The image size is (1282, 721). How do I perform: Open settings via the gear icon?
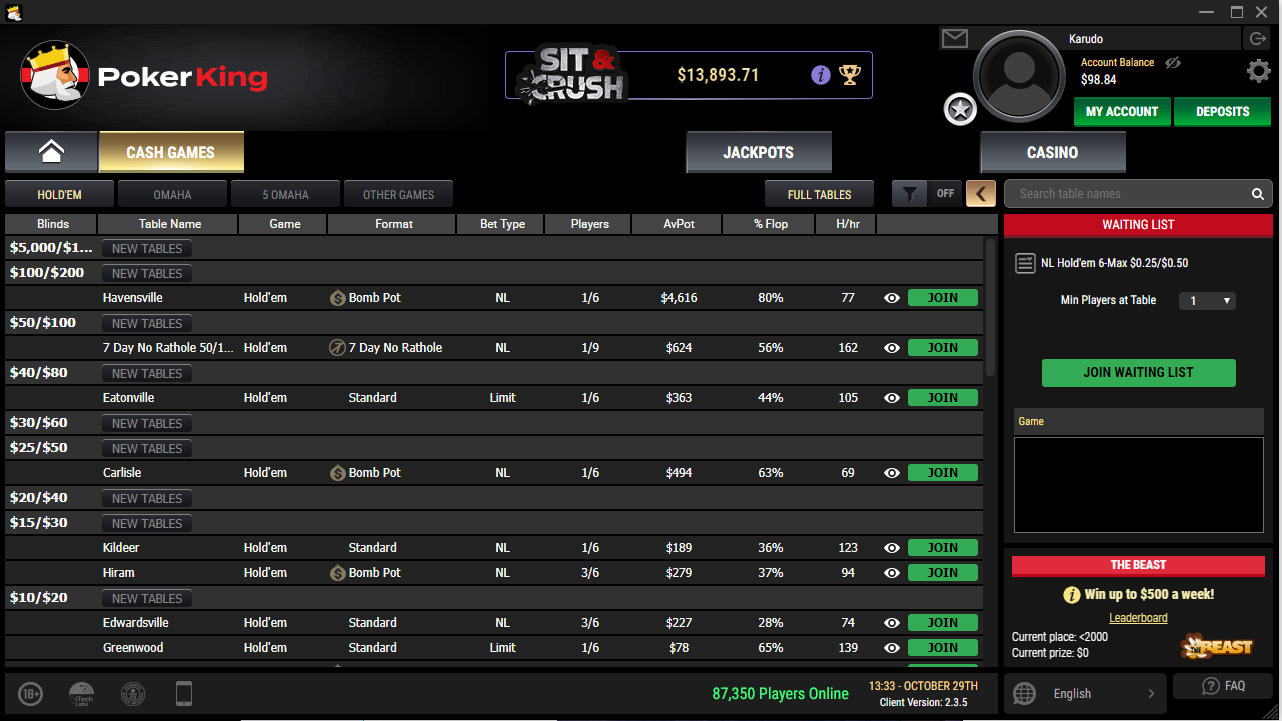[x=1258, y=71]
